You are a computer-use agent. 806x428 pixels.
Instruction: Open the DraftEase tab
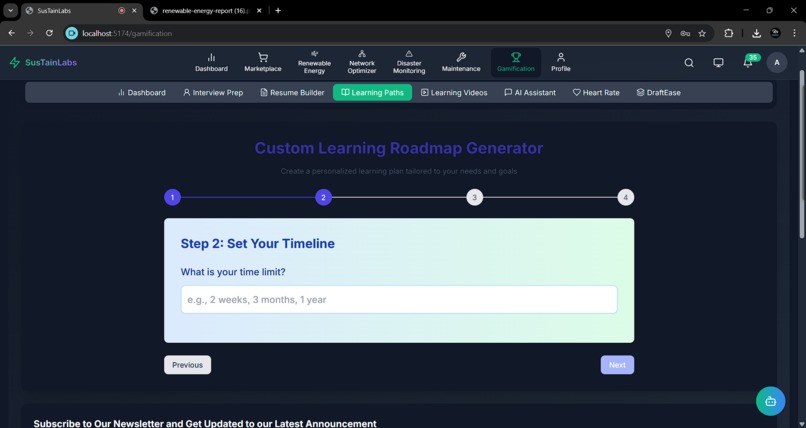click(x=658, y=92)
